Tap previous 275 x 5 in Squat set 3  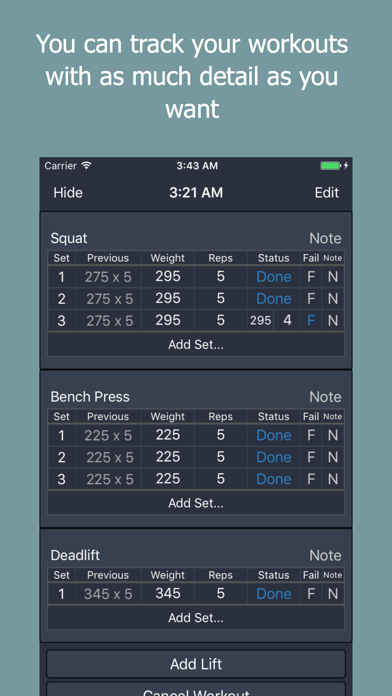[x=108, y=320]
